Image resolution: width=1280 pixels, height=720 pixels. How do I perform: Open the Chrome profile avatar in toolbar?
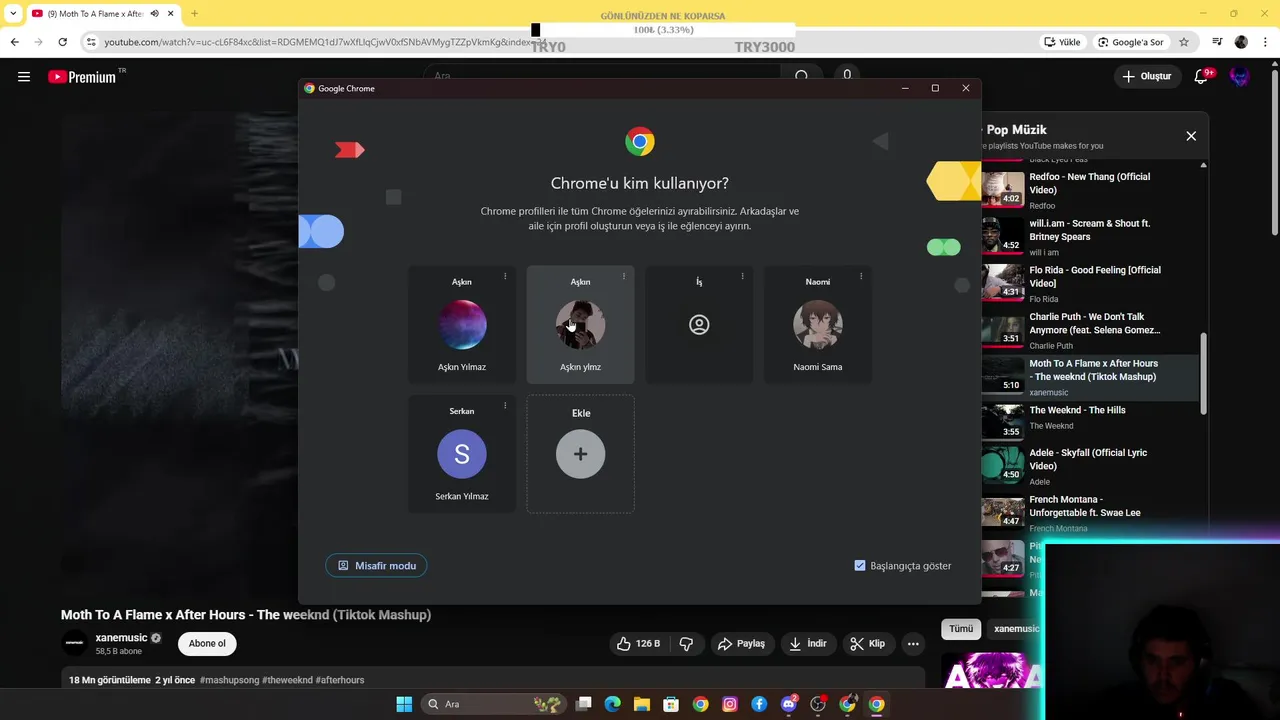pos(1241,42)
